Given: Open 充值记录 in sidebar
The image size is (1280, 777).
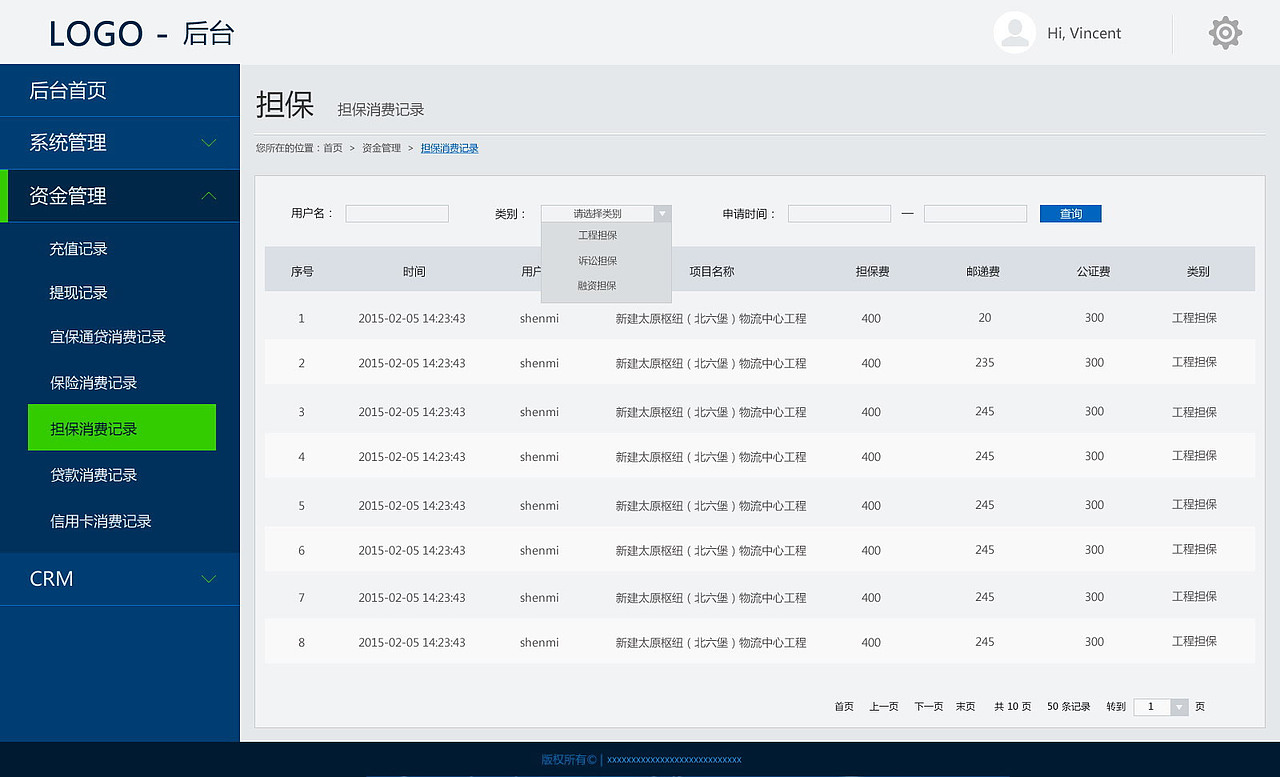Looking at the screenshot, I should coord(78,249).
